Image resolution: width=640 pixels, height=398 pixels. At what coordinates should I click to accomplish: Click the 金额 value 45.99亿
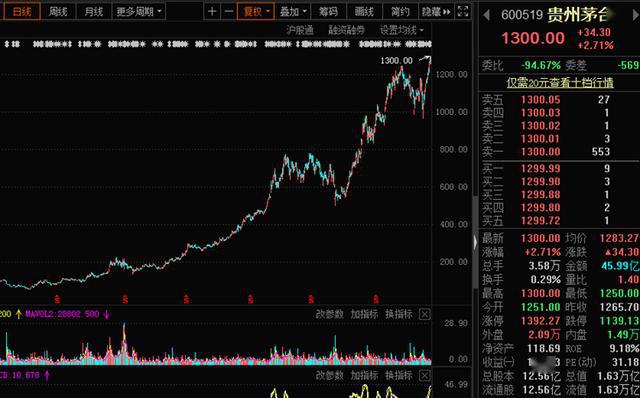click(620, 266)
